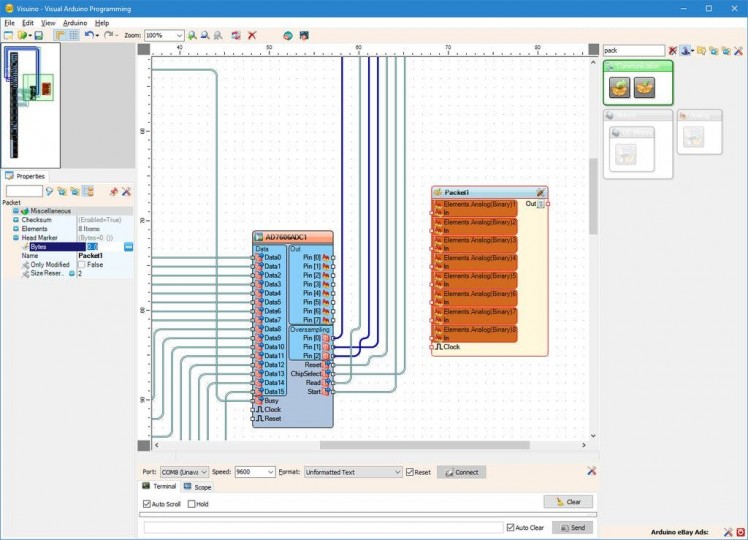Collapse the Head Marker property node
The width and height of the screenshot is (748, 540).
(x=15, y=238)
